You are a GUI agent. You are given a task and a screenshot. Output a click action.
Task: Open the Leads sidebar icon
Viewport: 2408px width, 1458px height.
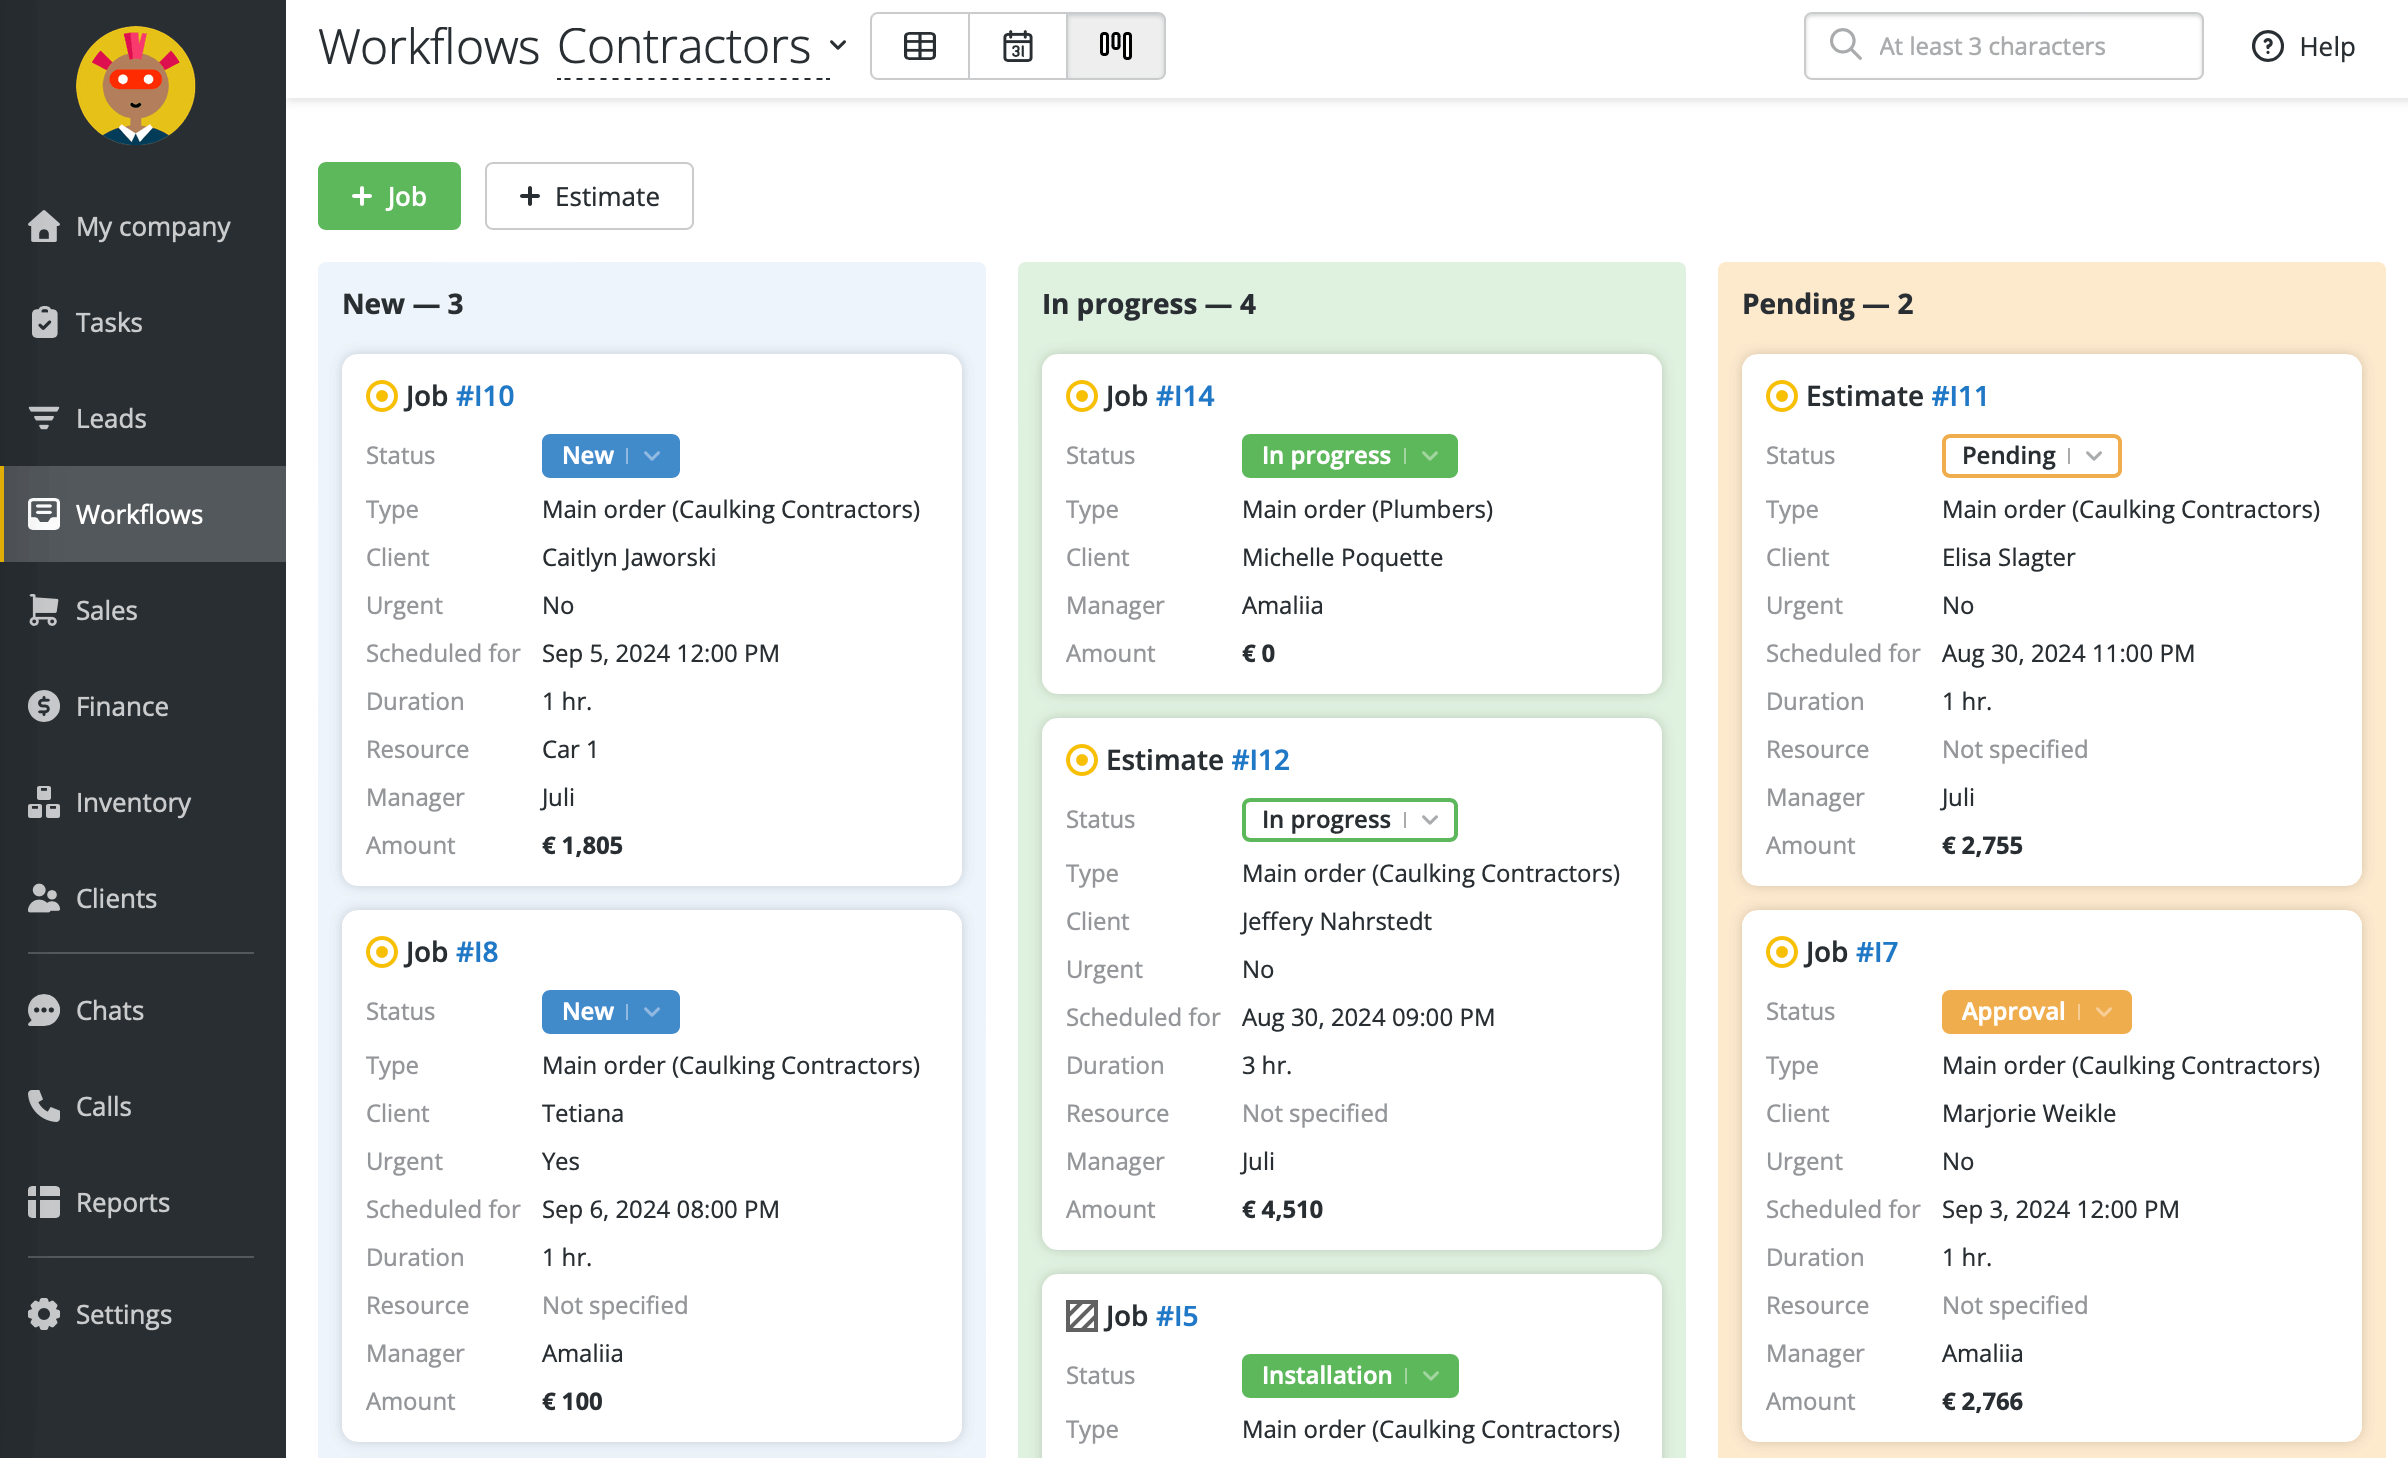pos(45,418)
